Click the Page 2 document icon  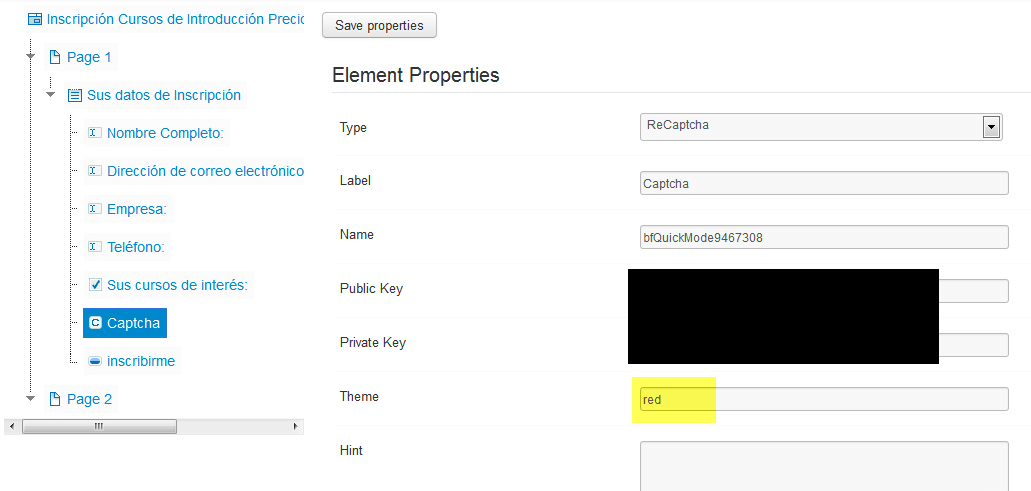coord(55,399)
